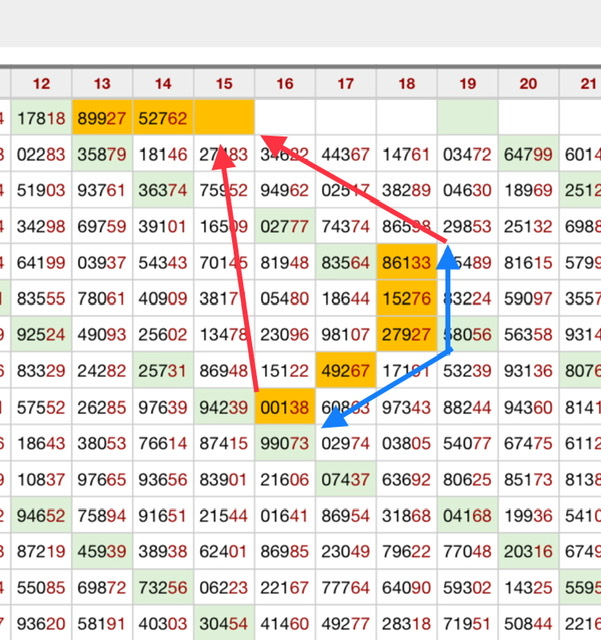Click green cell 20316

point(528,552)
